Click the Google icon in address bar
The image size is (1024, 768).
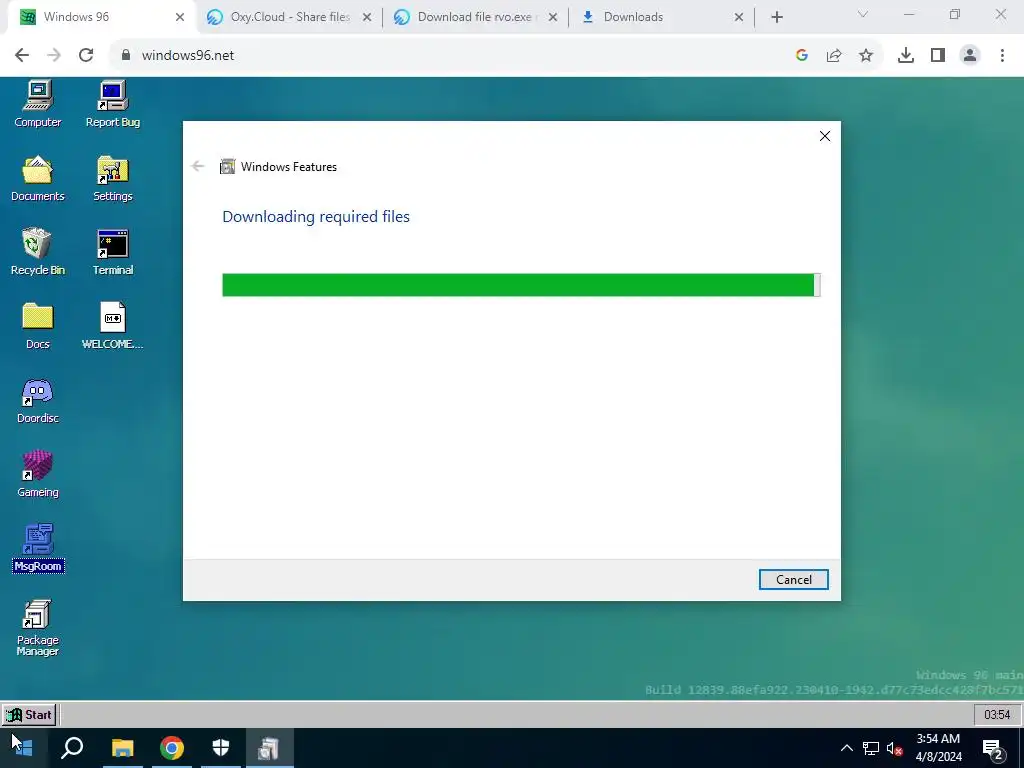(x=802, y=55)
